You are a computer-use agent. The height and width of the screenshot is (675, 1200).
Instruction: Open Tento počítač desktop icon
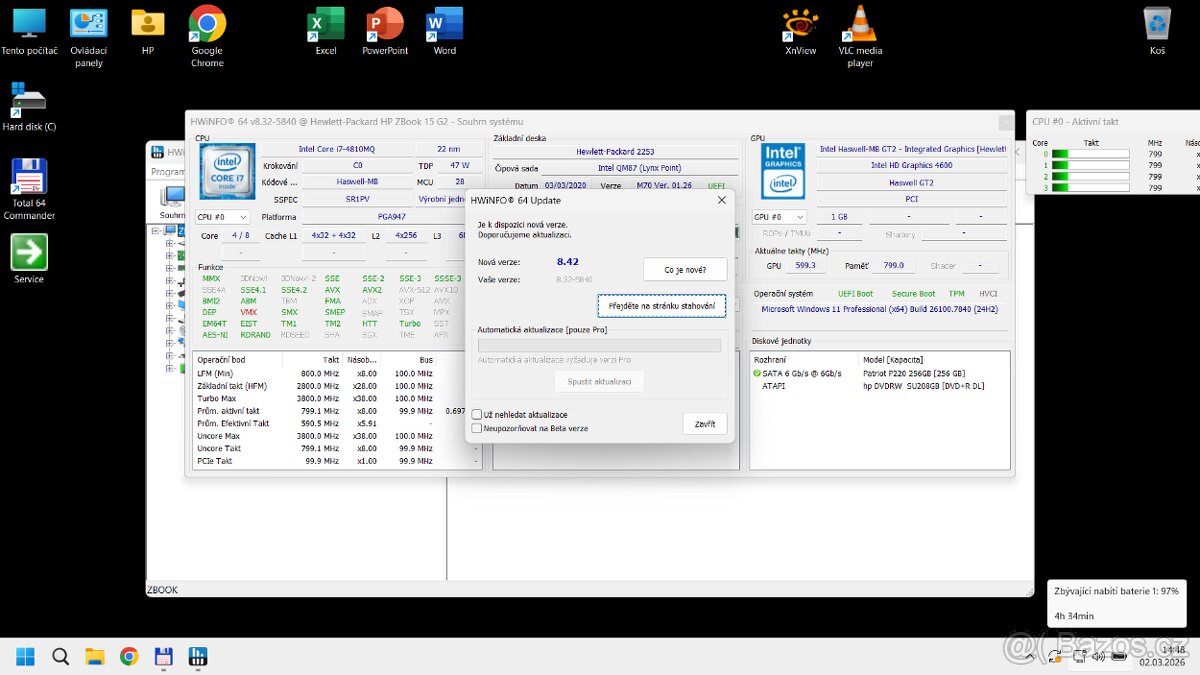tap(29, 31)
